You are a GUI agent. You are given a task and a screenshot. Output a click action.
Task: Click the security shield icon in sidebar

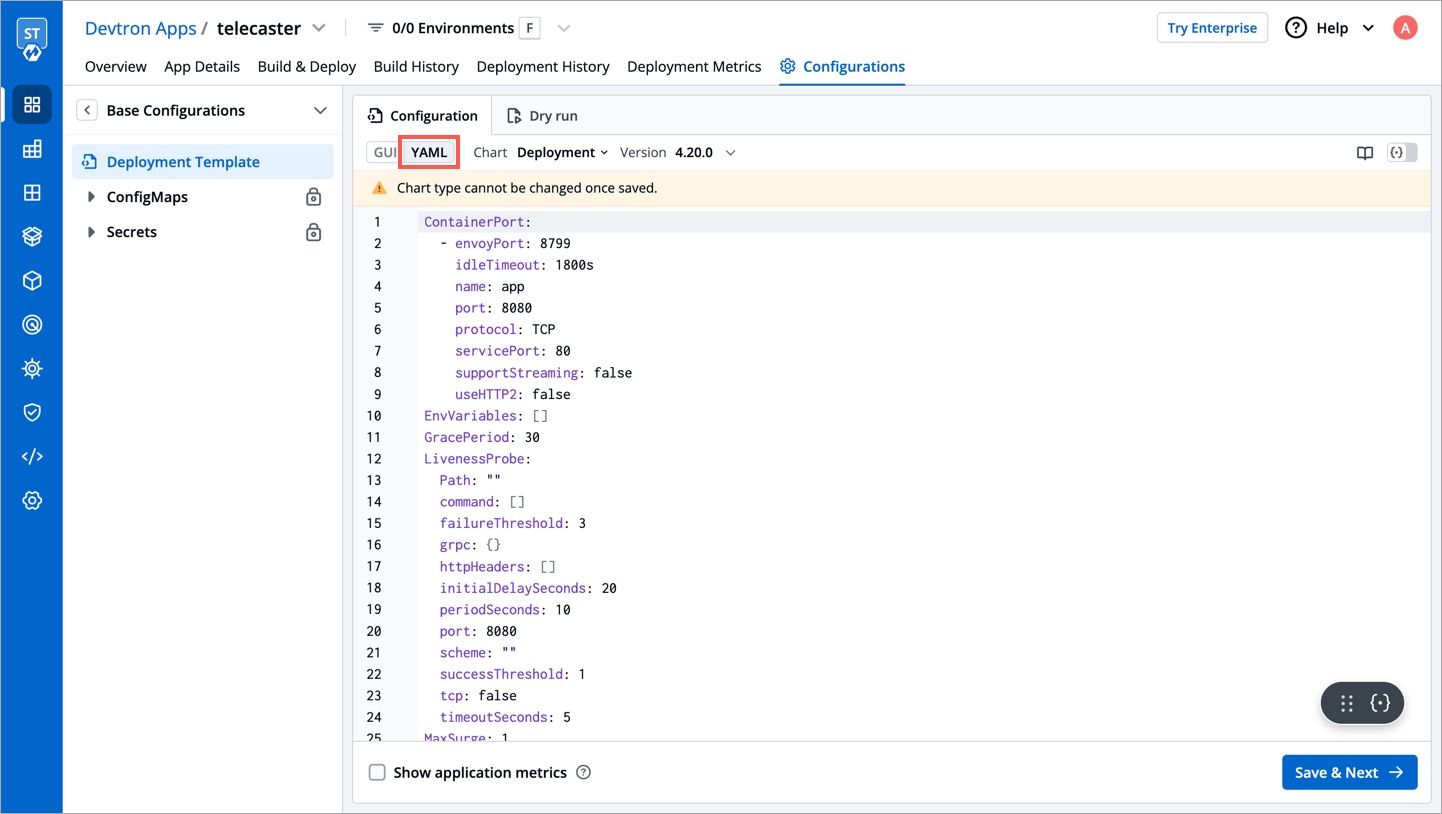click(x=32, y=412)
